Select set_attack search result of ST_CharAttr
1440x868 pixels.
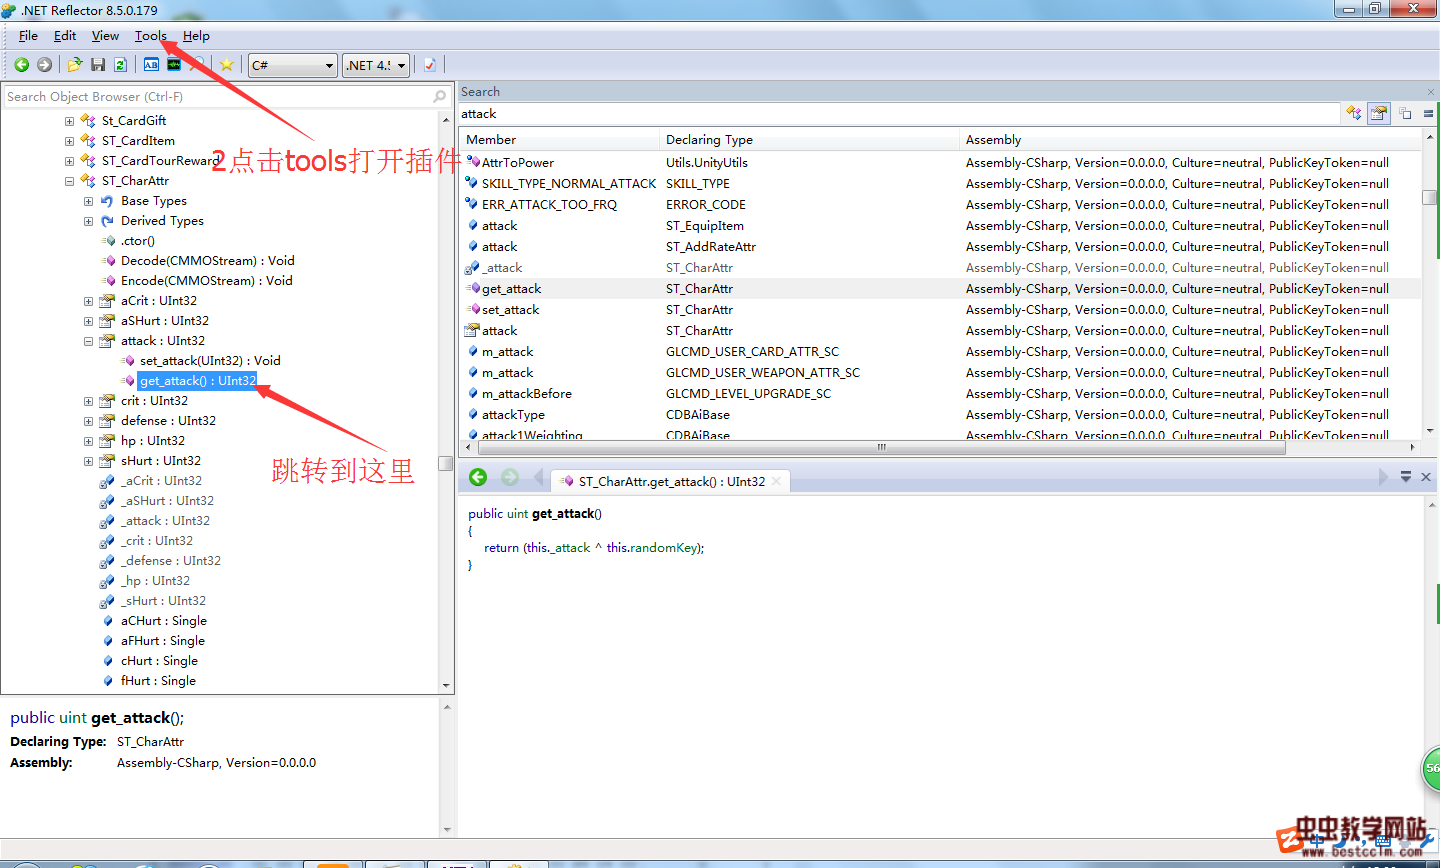pyautogui.click(x=940, y=310)
